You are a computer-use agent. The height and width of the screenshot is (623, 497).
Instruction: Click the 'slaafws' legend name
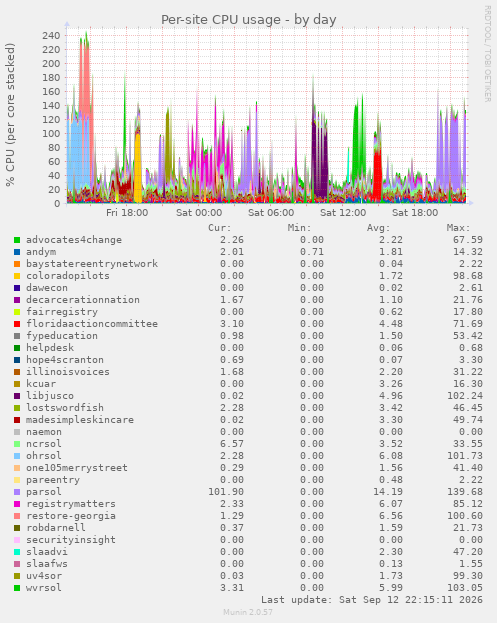[47, 564]
